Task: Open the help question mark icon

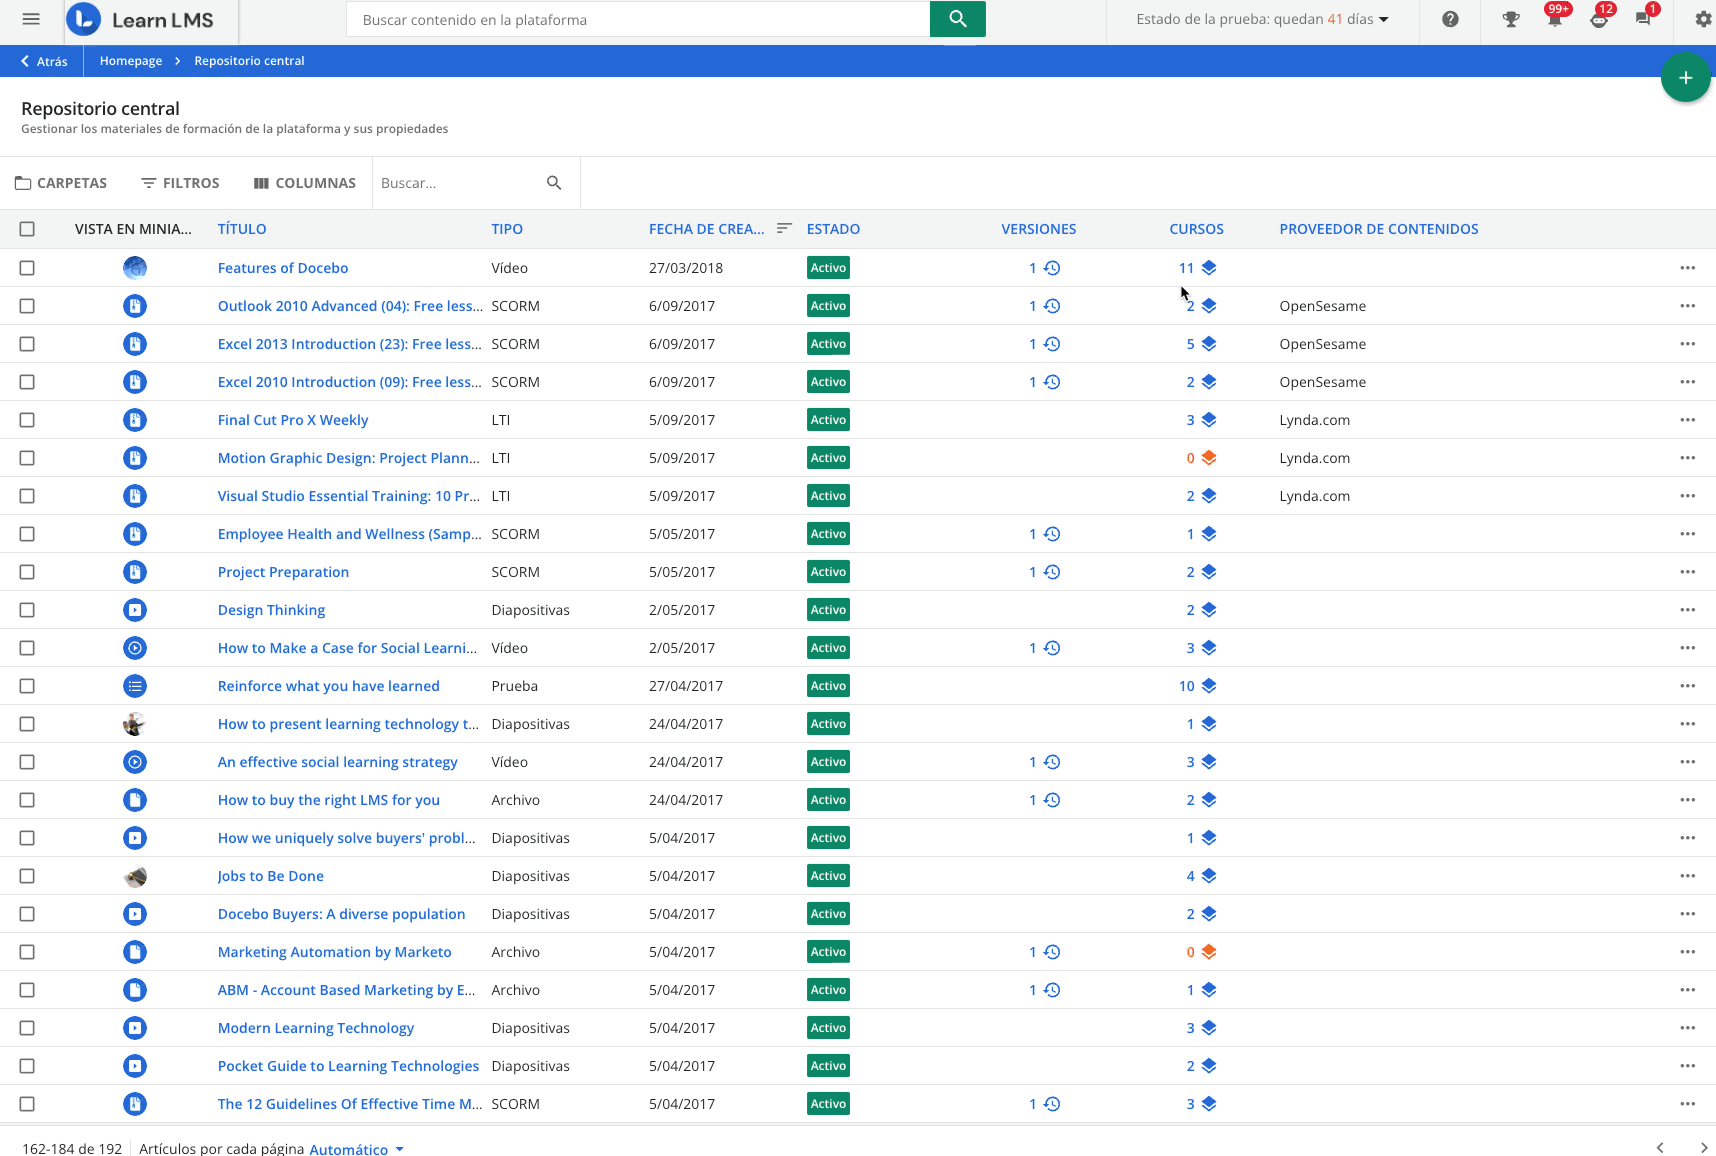Action: (1450, 19)
